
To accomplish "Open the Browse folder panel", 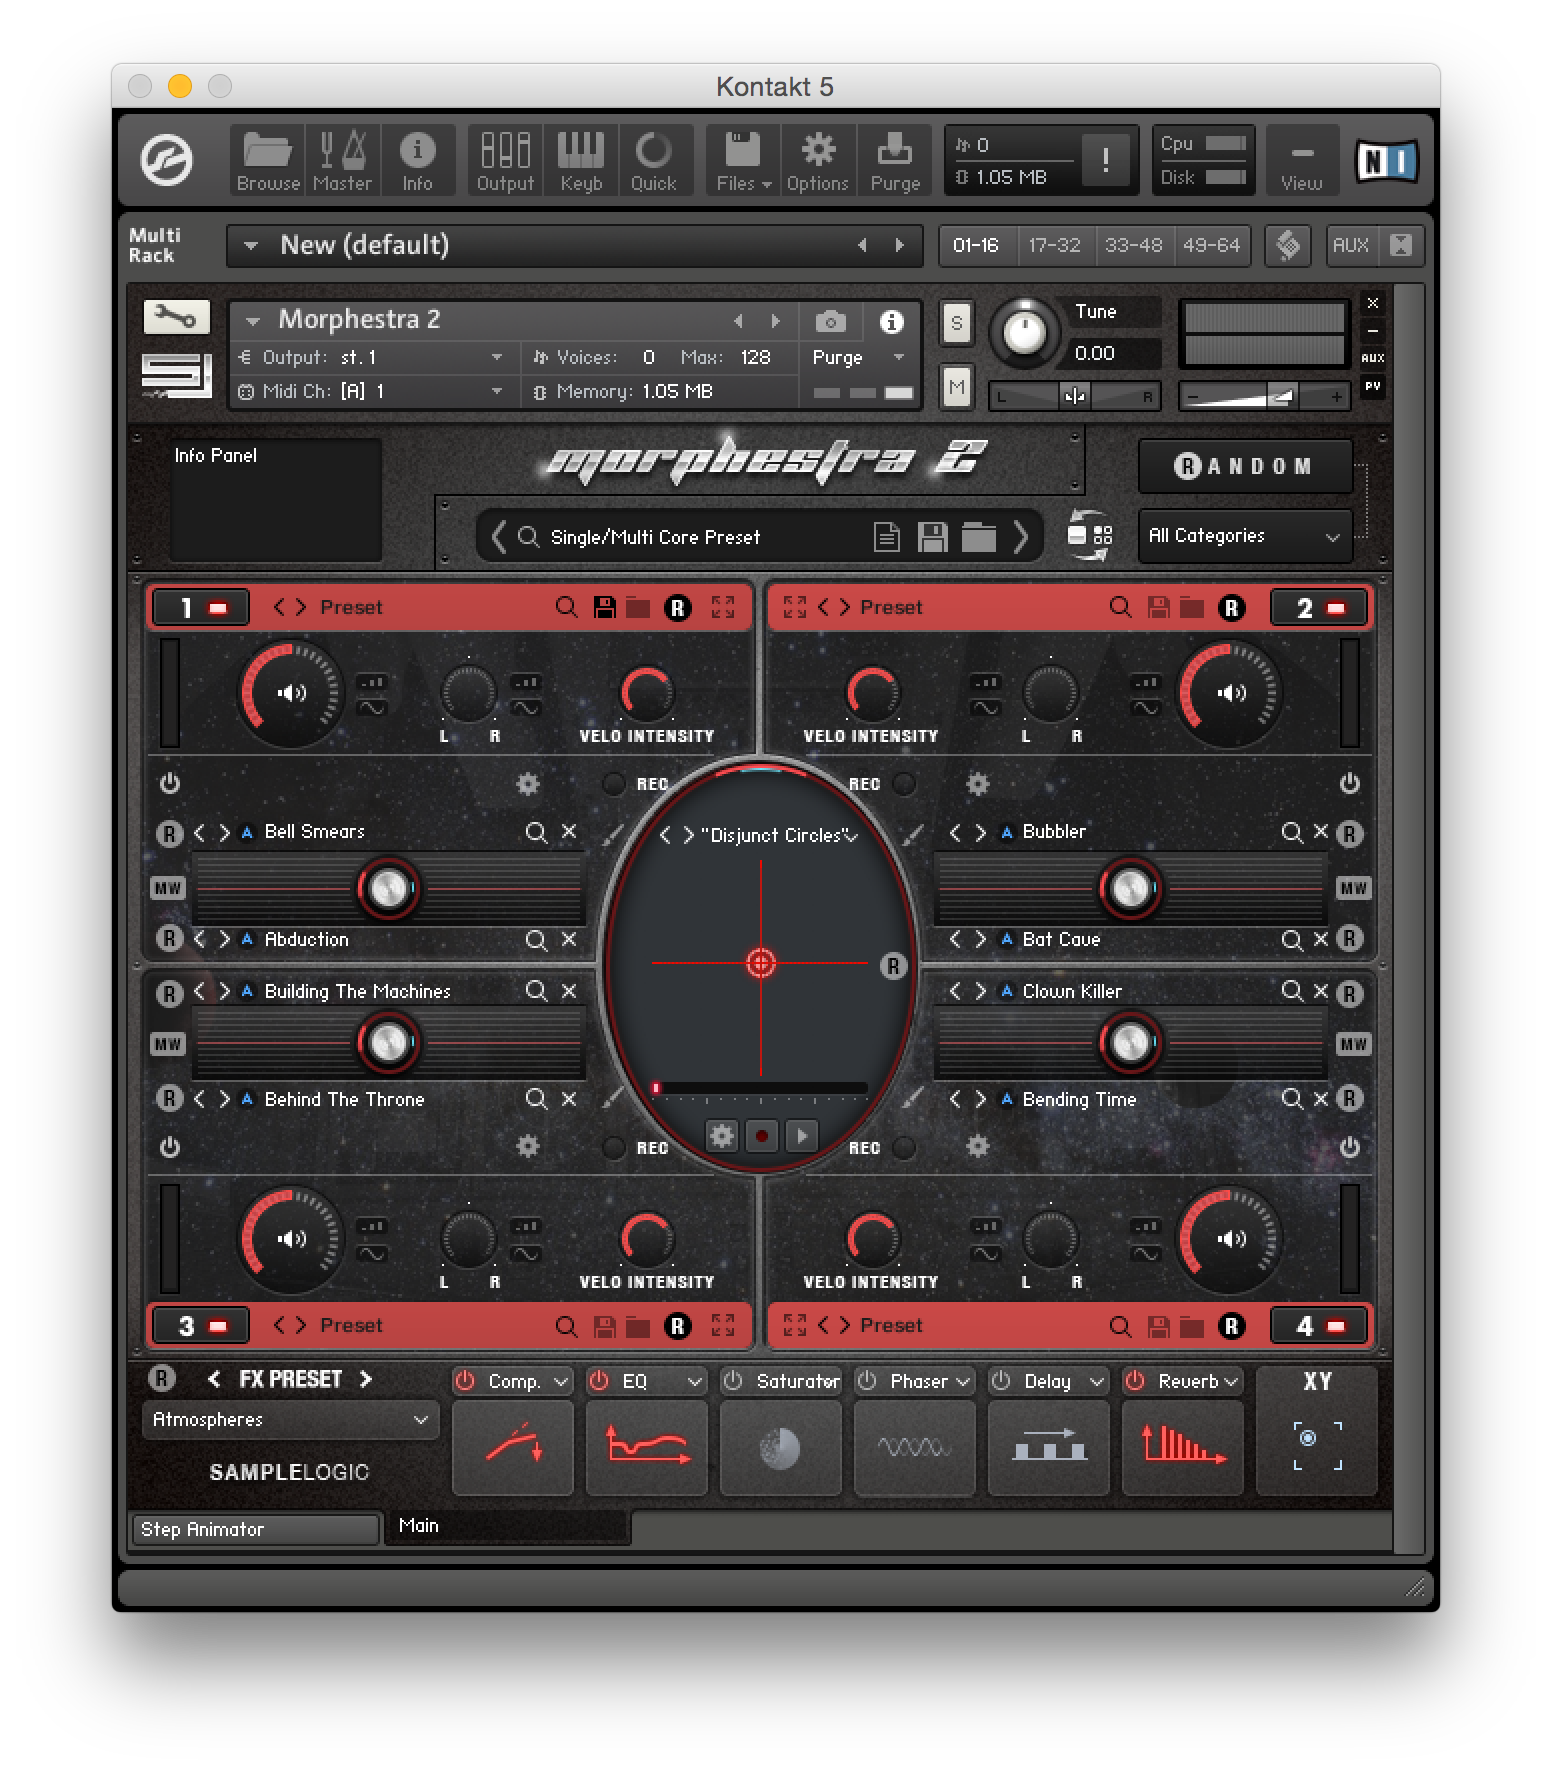I will [268, 160].
